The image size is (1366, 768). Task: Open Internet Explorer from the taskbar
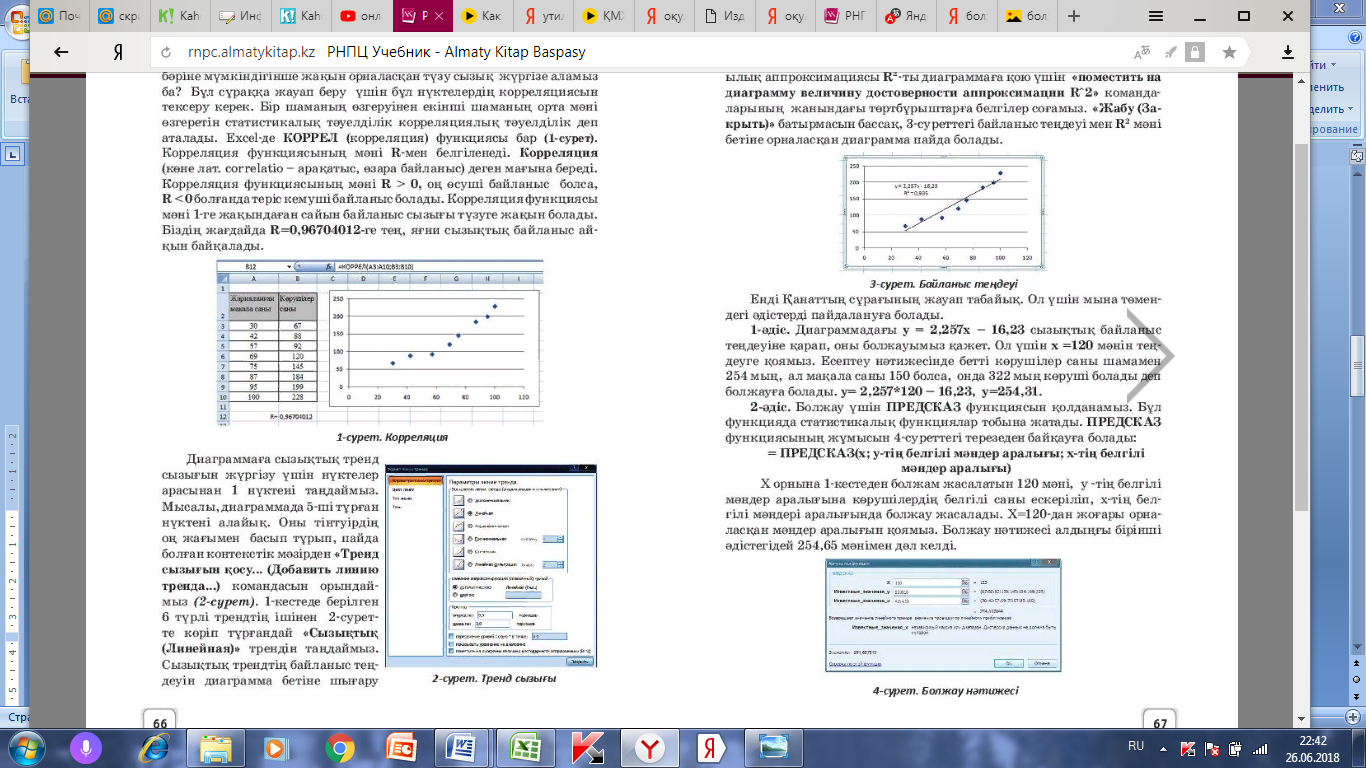155,748
